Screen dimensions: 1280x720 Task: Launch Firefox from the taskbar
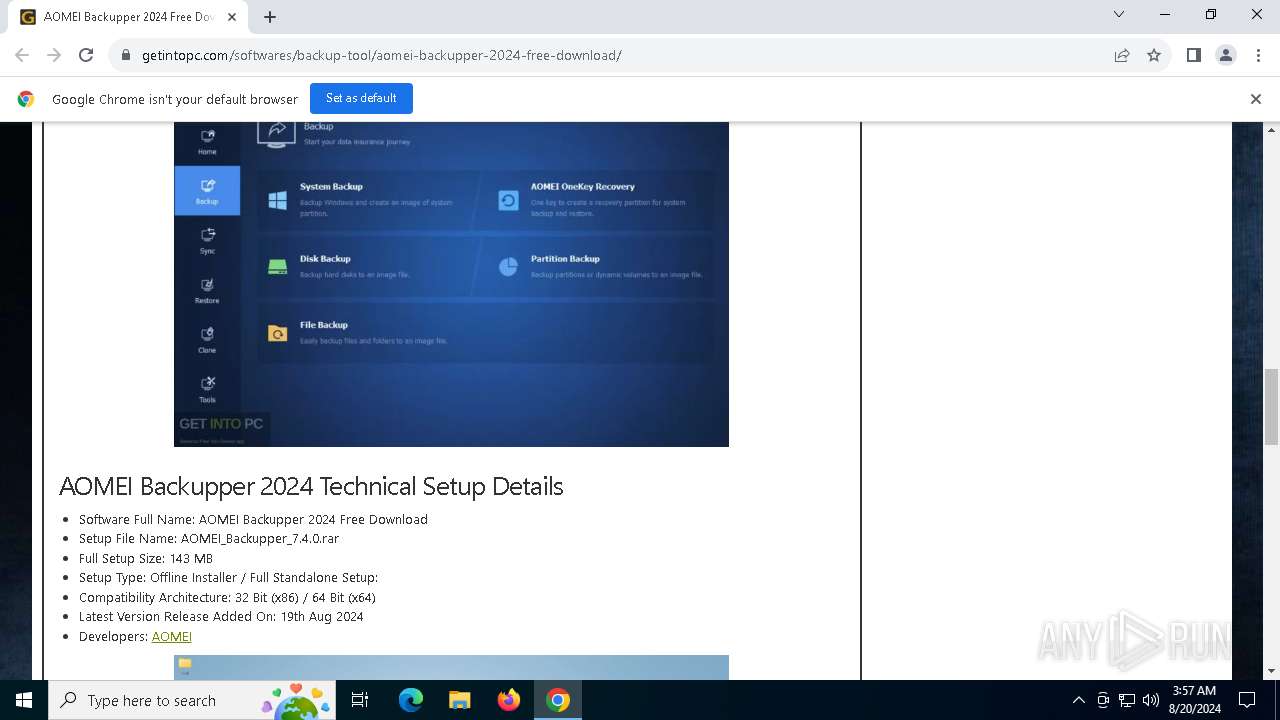(509, 700)
